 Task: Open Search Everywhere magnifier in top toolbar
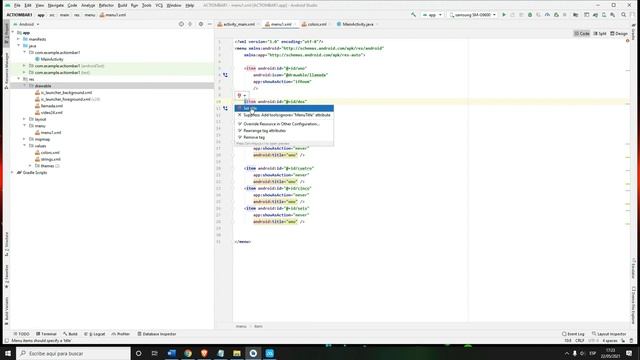(x=623, y=15)
